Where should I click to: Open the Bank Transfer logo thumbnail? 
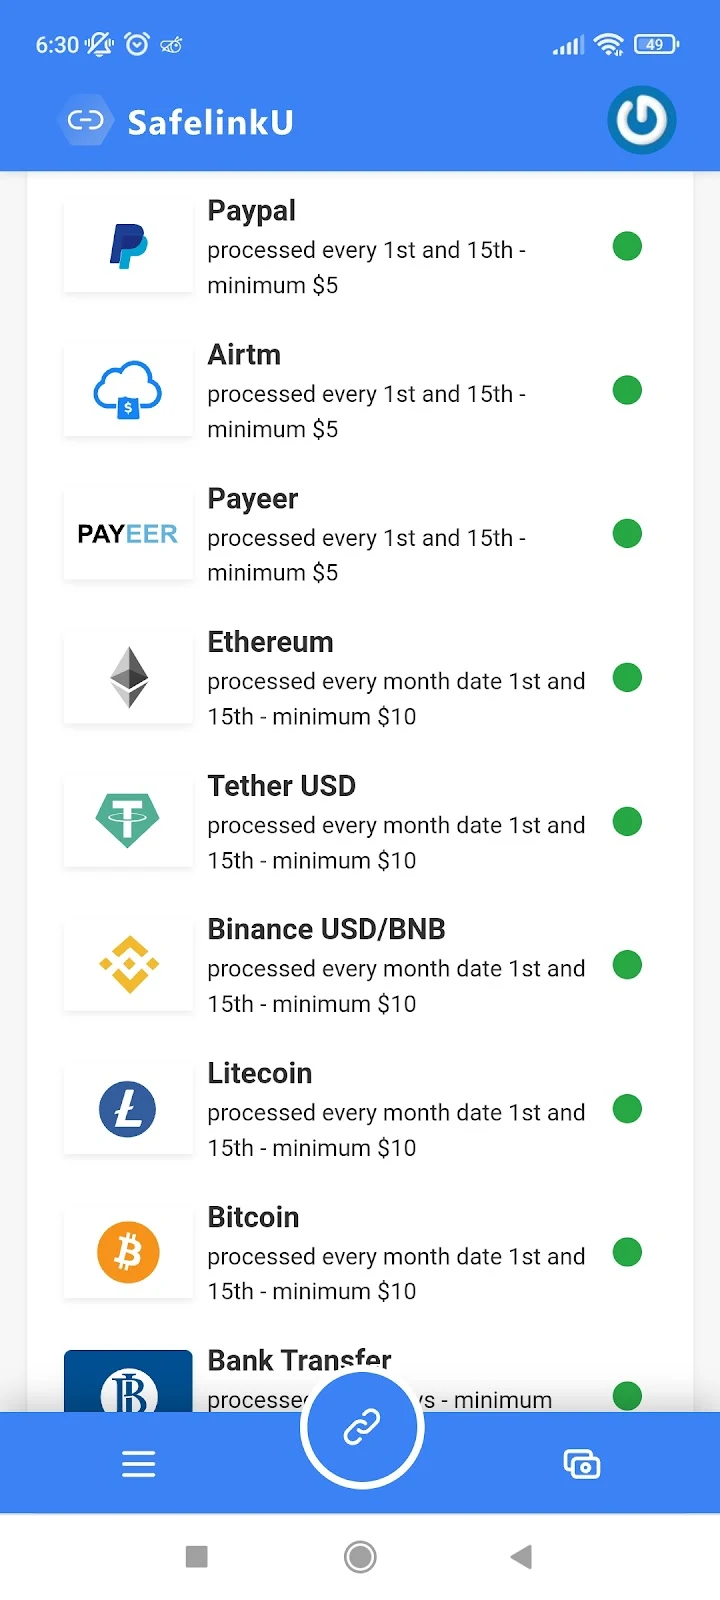pos(128,1383)
